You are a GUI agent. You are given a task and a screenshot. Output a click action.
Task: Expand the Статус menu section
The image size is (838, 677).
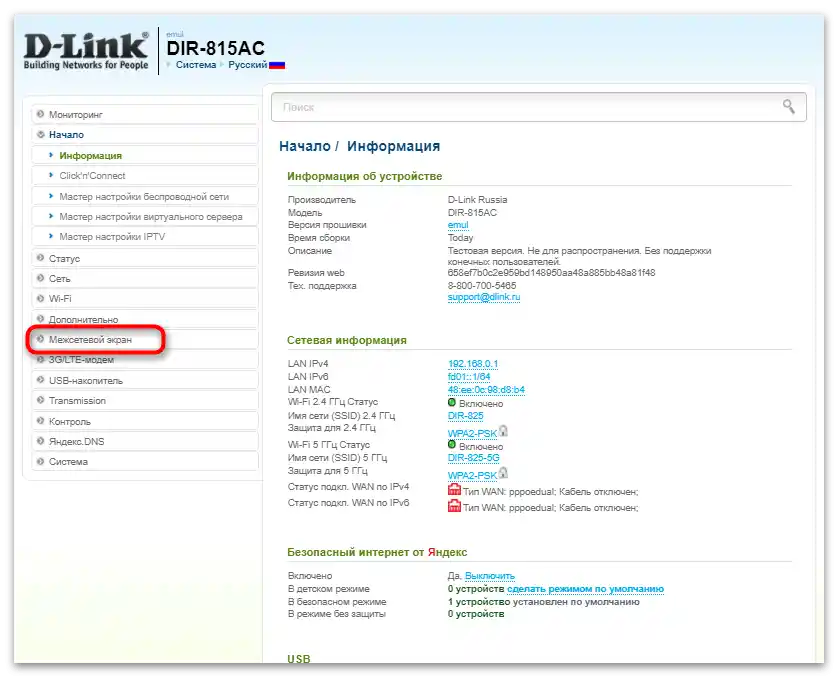(x=145, y=258)
